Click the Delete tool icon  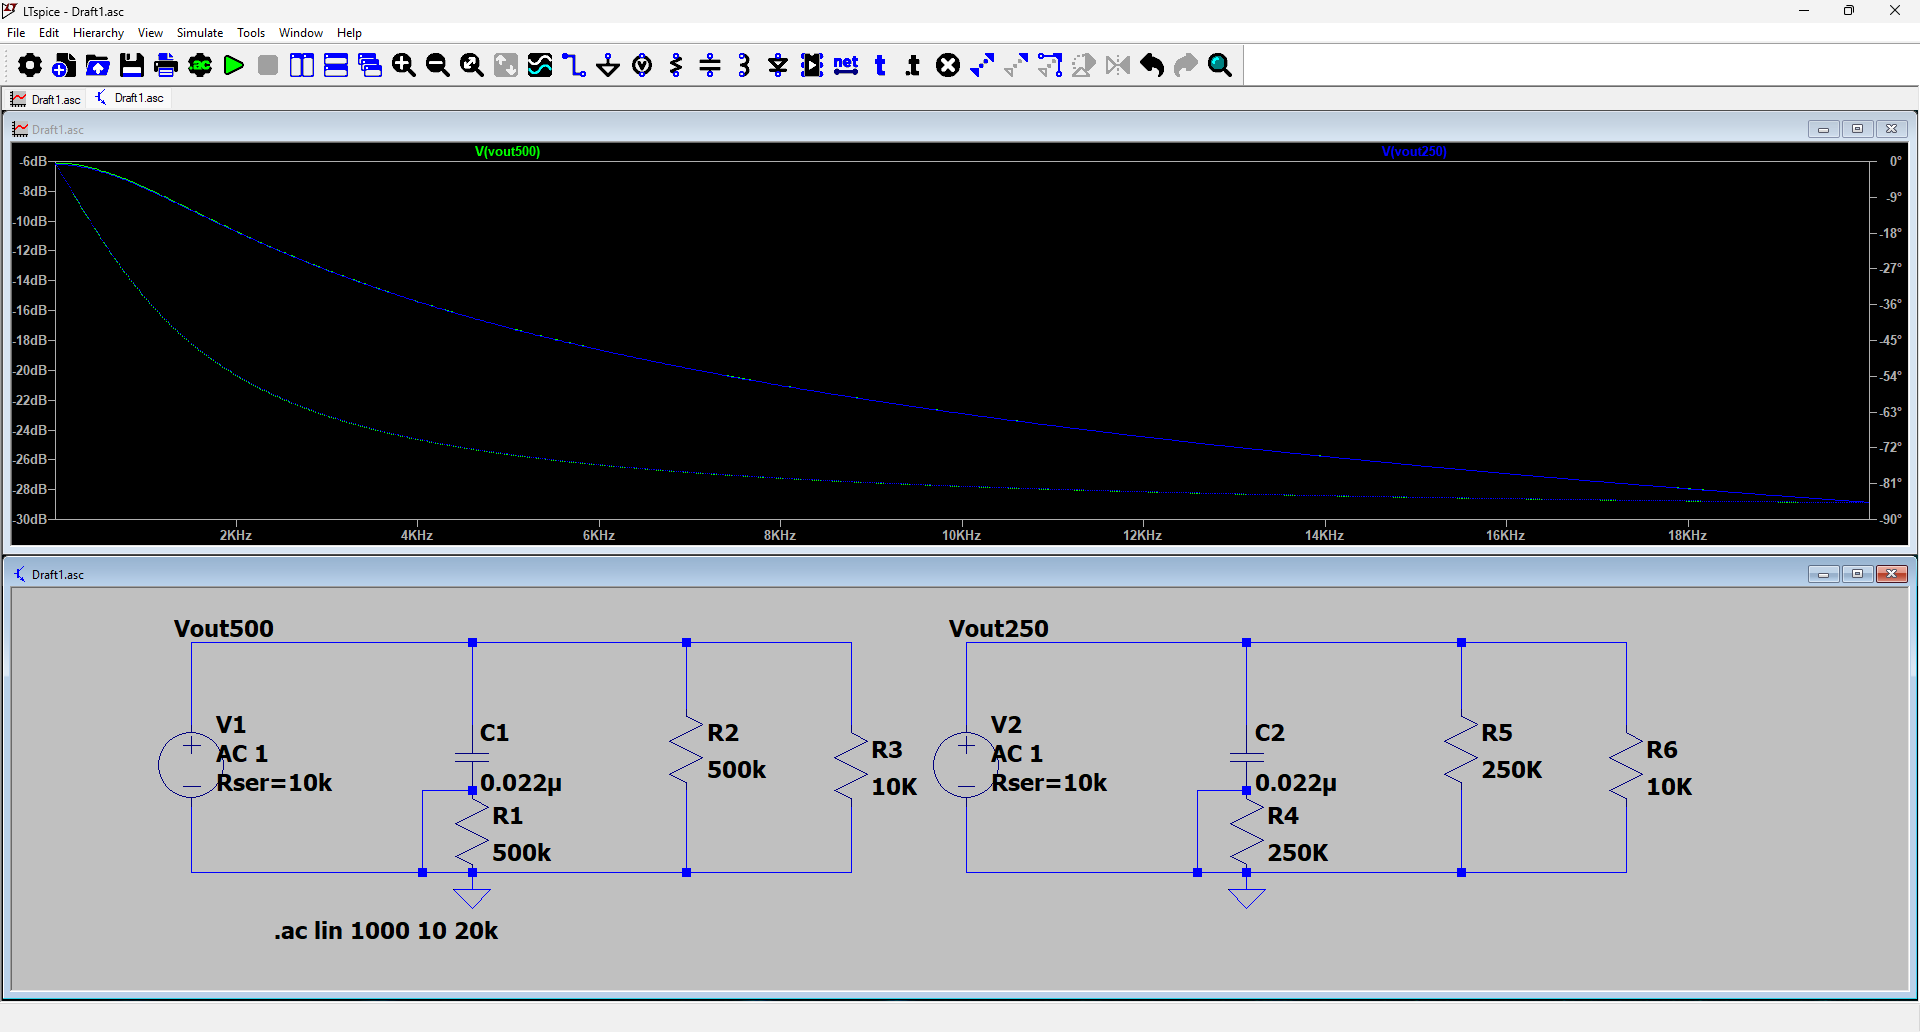(x=948, y=66)
